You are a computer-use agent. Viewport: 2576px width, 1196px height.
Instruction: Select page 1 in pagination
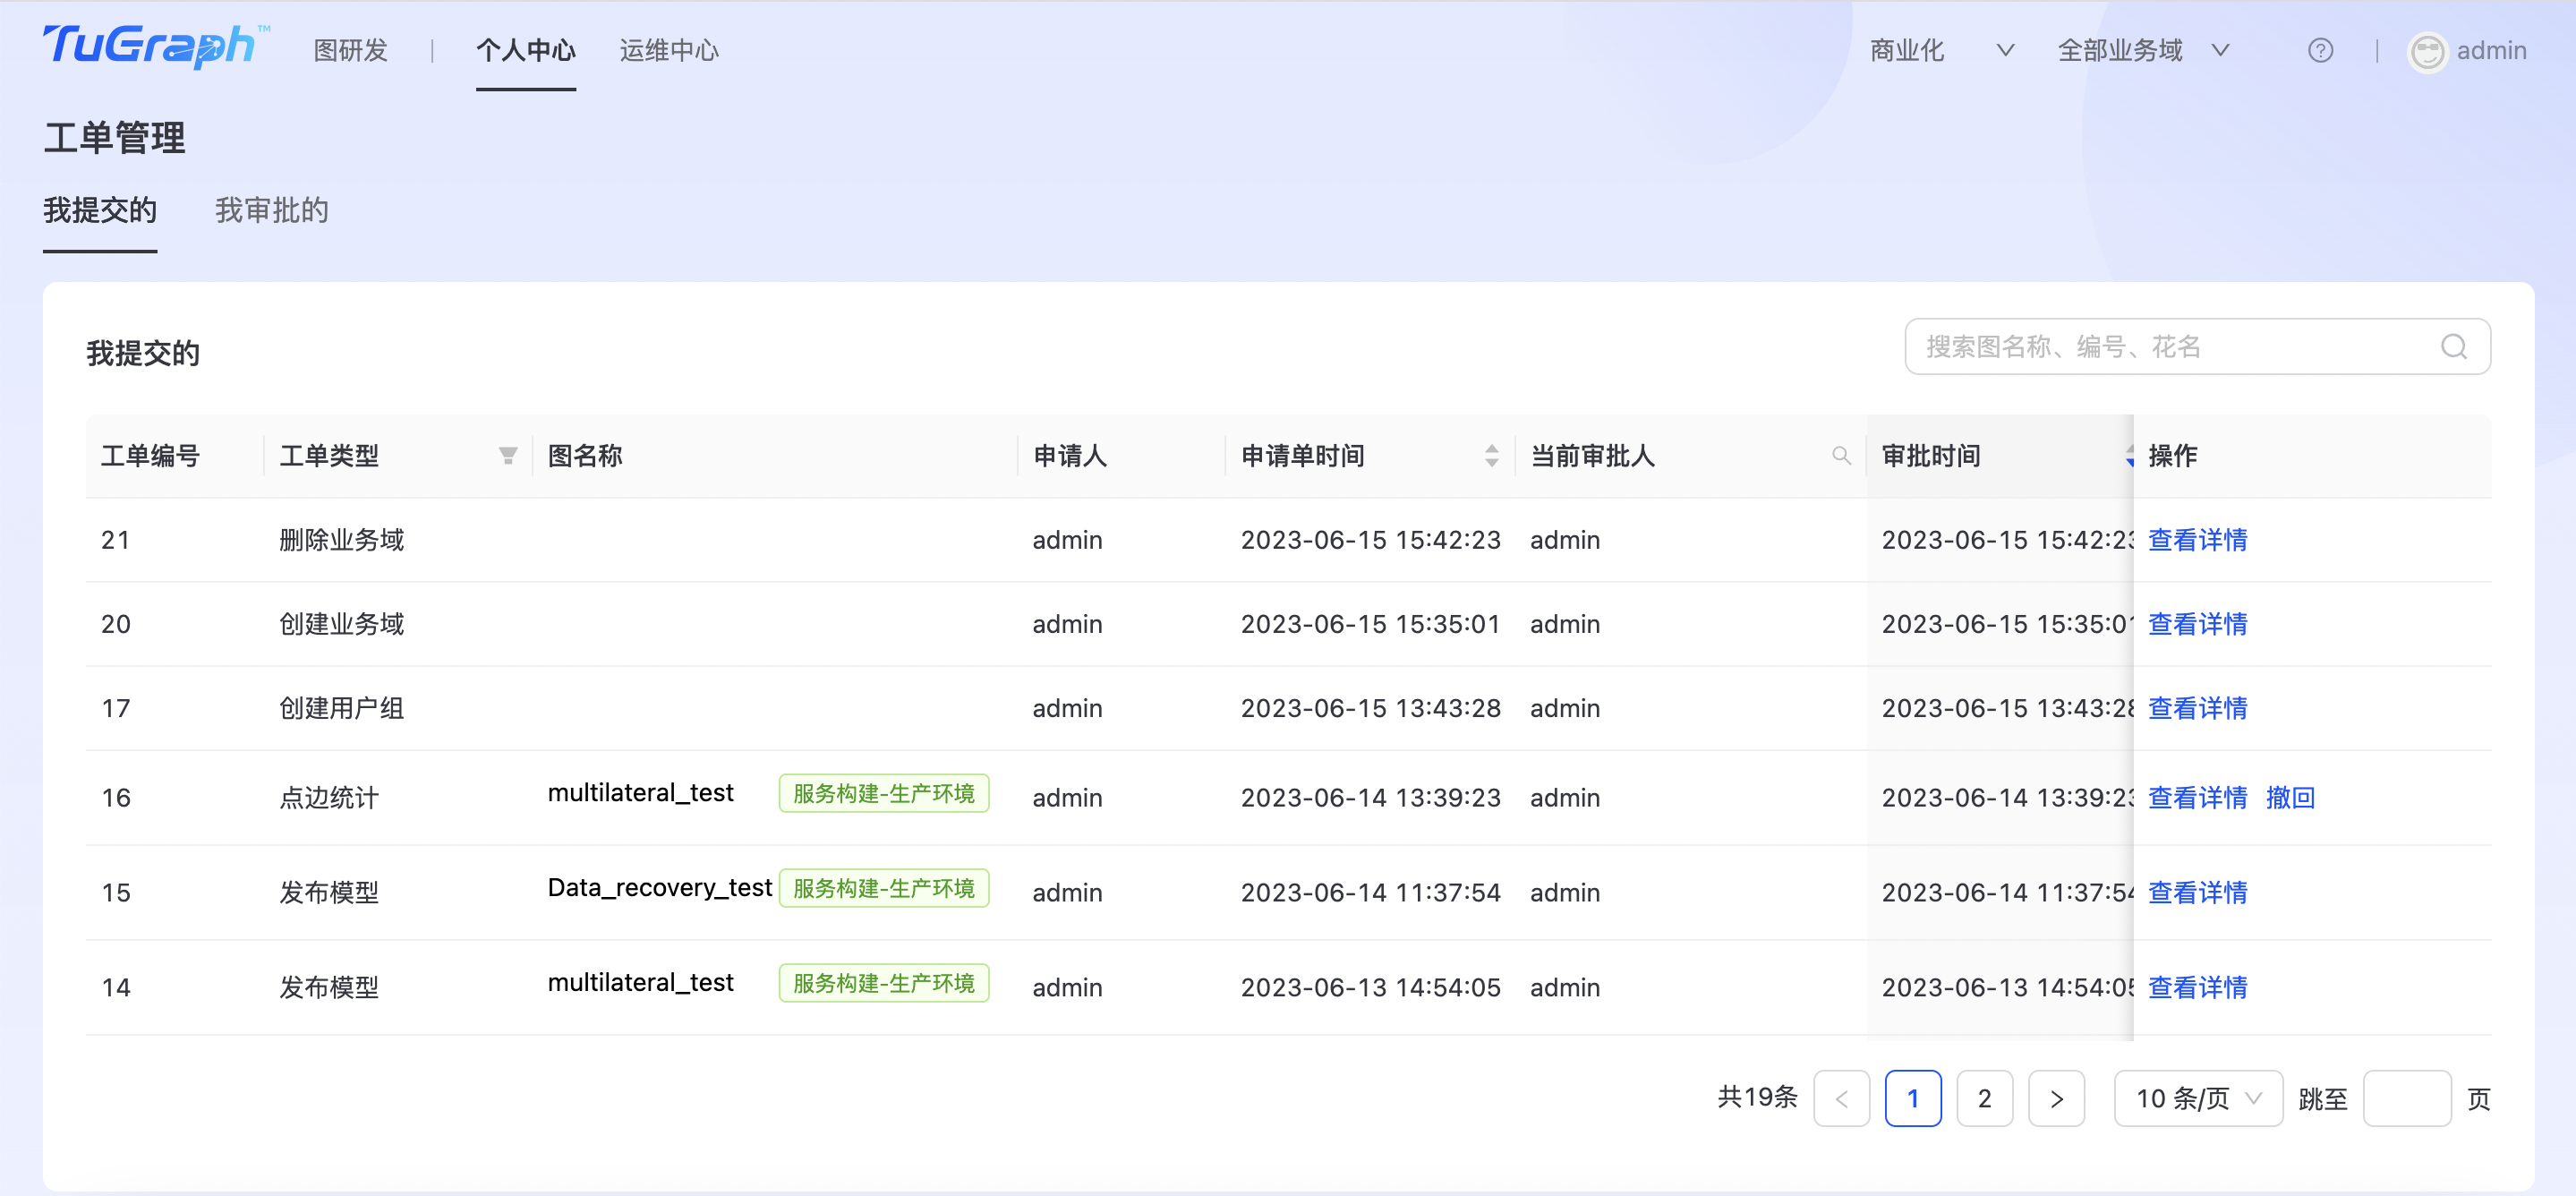point(1913,1098)
